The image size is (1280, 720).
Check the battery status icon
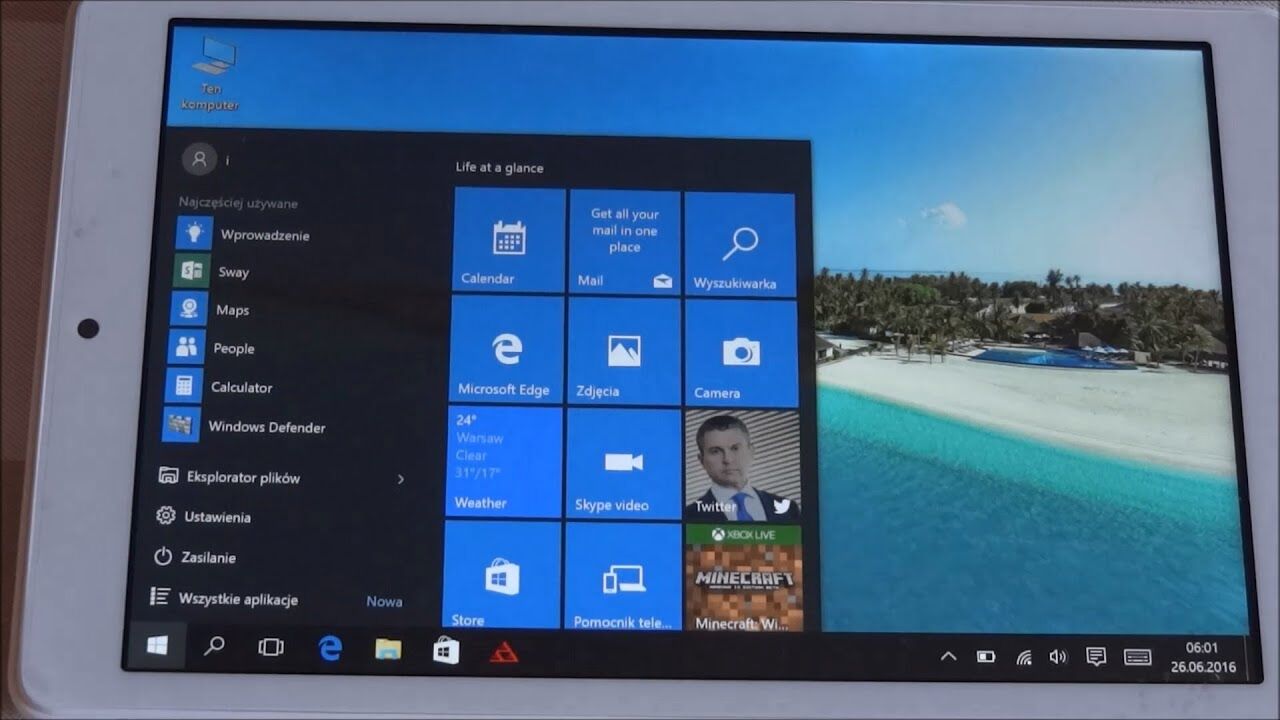click(986, 657)
